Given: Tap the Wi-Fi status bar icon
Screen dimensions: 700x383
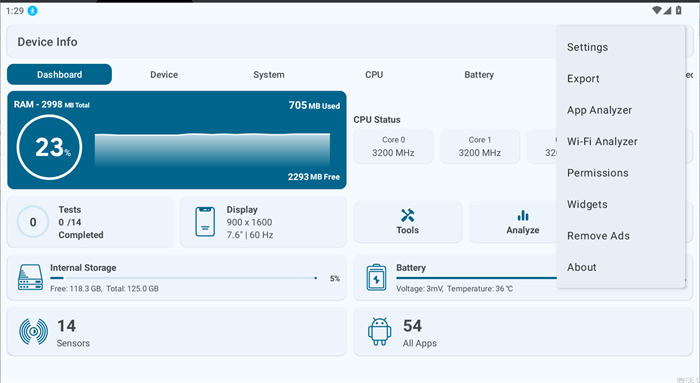Looking at the screenshot, I should pyautogui.click(x=656, y=10).
